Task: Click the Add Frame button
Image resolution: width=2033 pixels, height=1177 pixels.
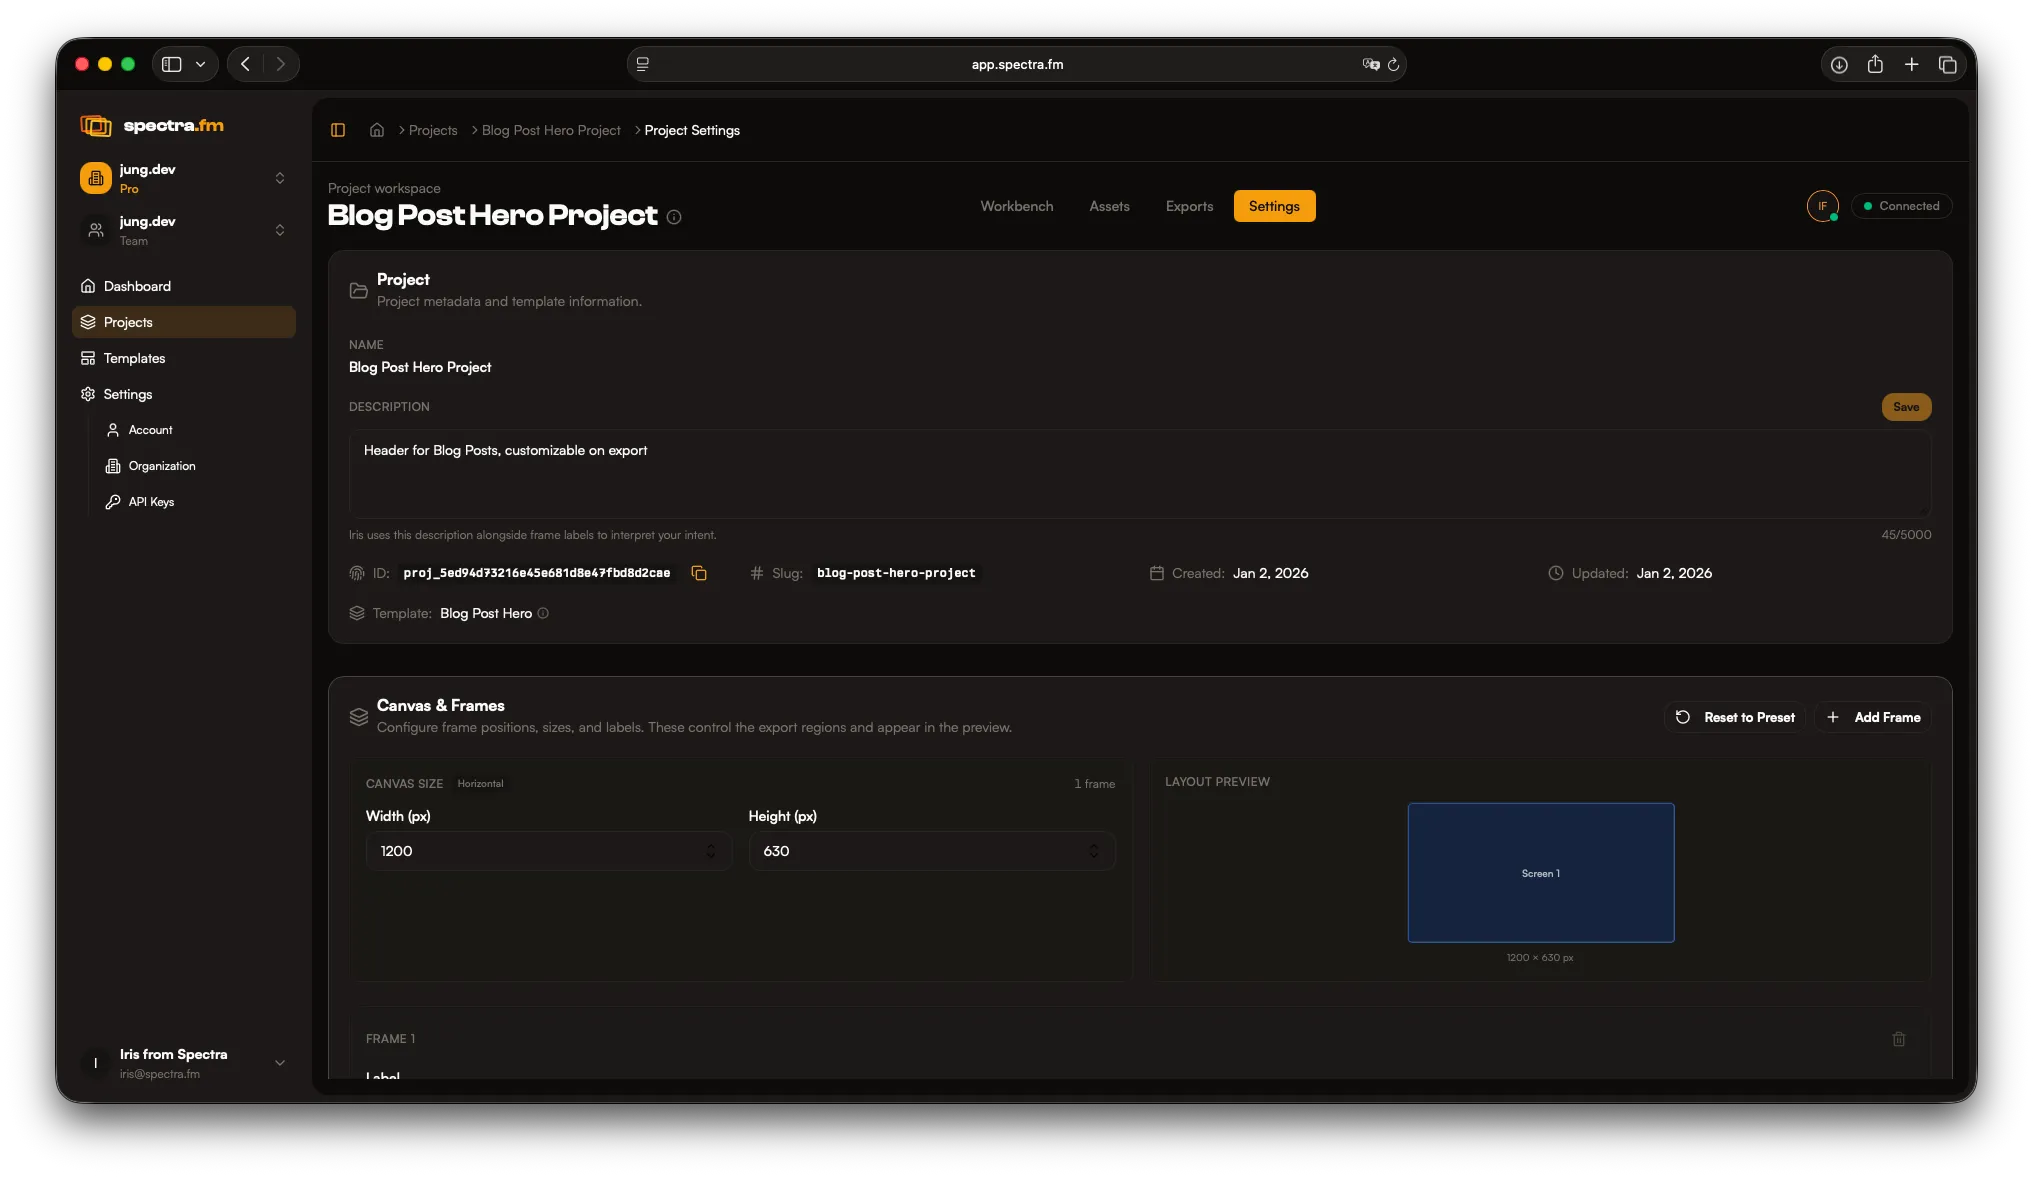Action: click(x=1872, y=717)
